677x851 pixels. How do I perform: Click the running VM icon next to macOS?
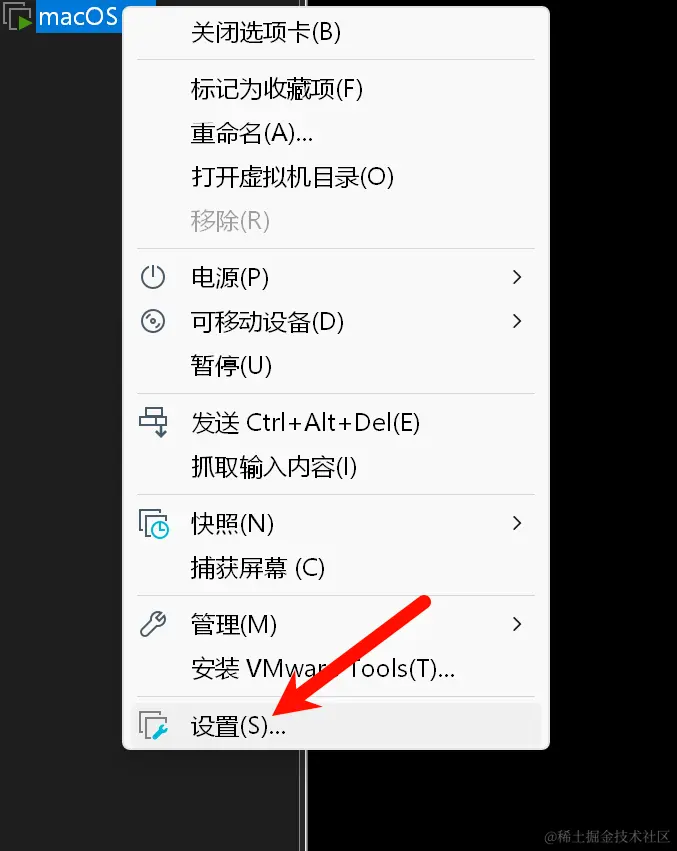pos(17,16)
